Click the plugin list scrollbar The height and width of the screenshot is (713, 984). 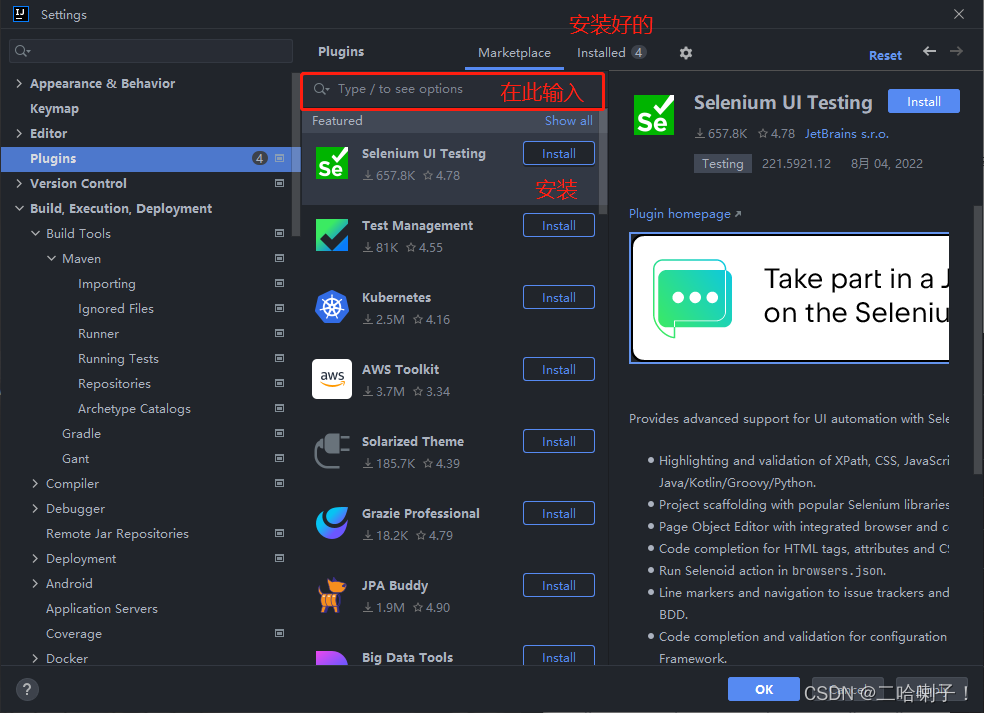(603, 163)
